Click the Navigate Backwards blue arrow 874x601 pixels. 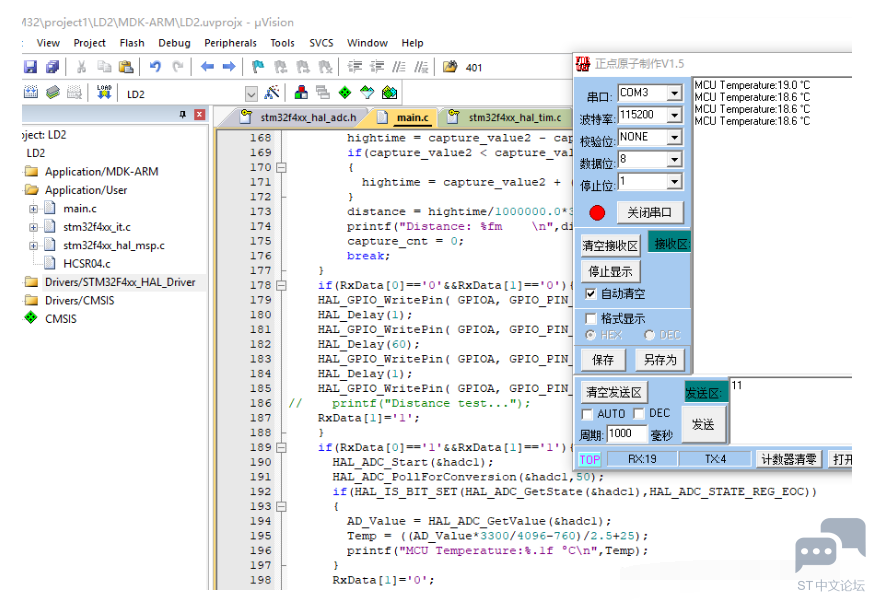207,67
